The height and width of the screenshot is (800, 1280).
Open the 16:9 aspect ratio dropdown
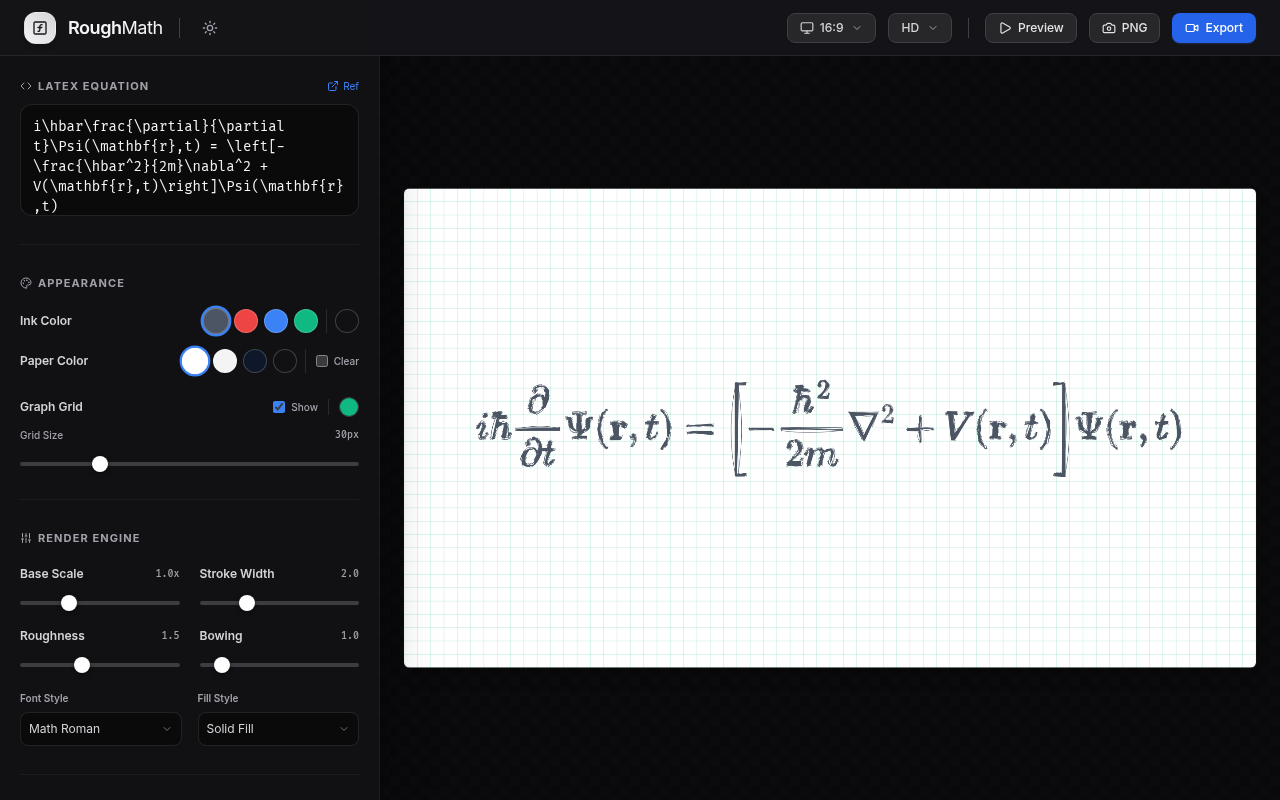(x=831, y=28)
